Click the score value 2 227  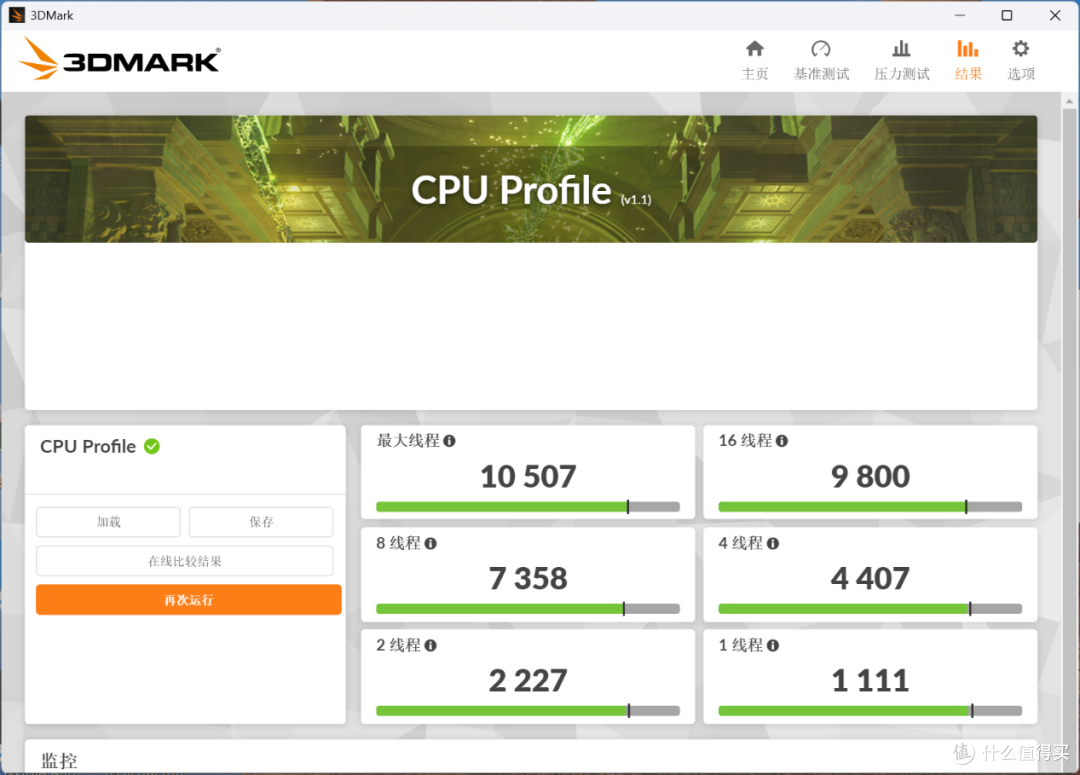(x=528, y=681)
